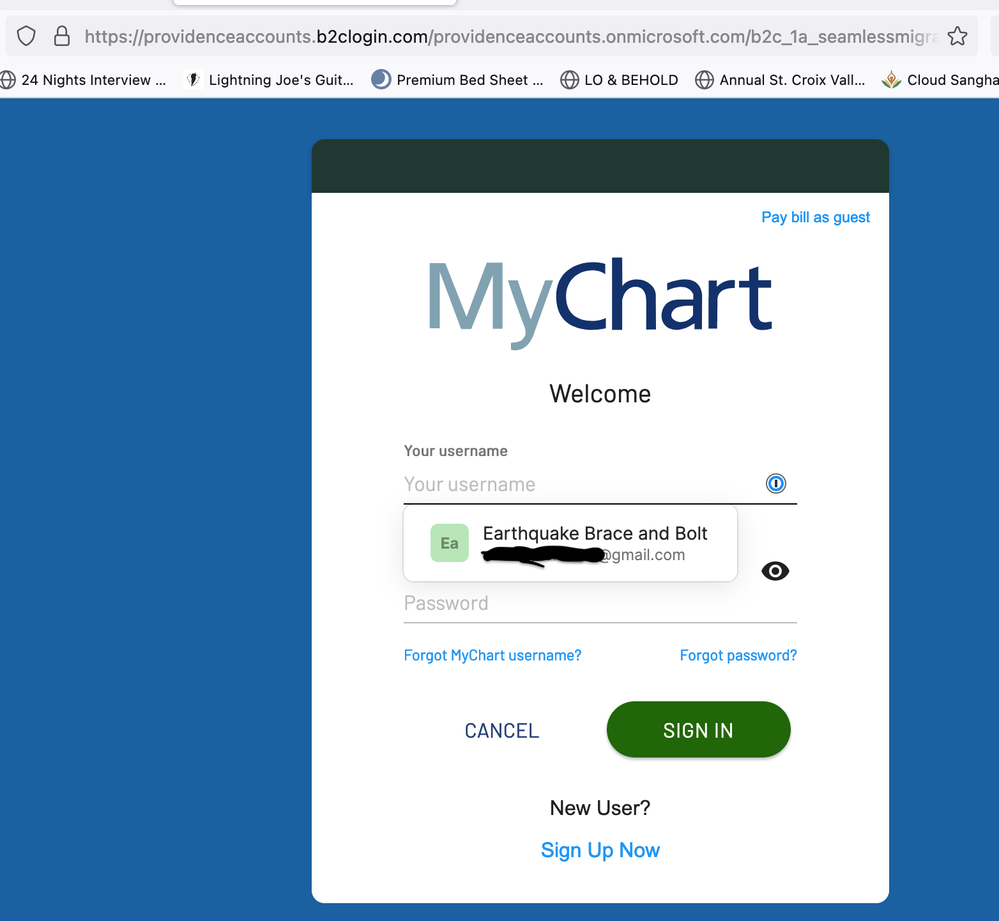
Task: Click the Sign Up Now link
Action: (x=600, y=850)
